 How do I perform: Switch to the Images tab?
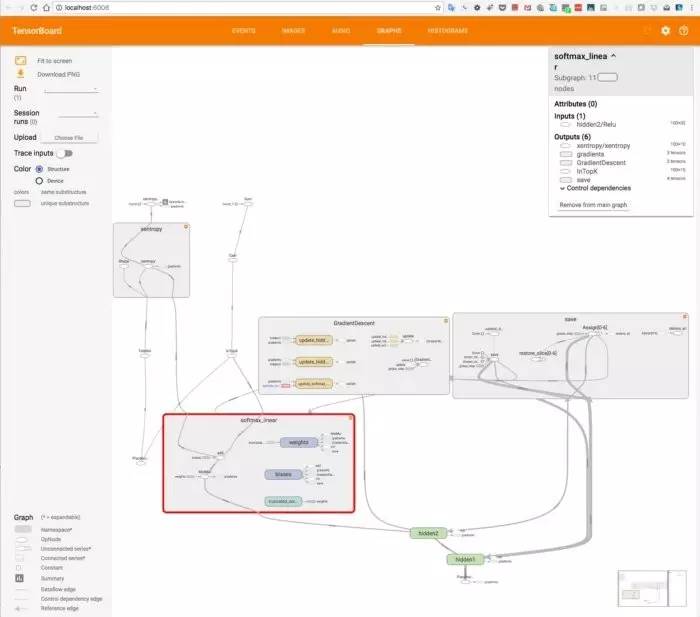[x=293, y=30]
